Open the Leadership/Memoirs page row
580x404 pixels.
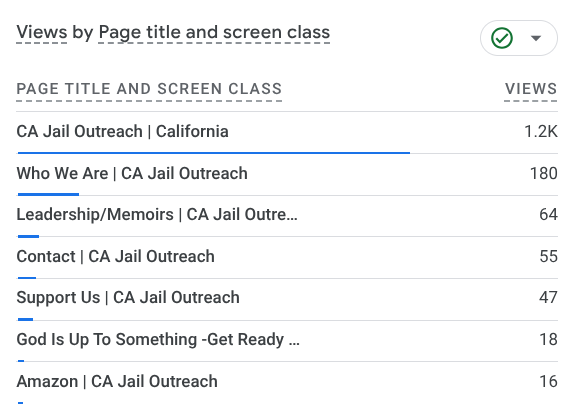click(x=287, y=216)
